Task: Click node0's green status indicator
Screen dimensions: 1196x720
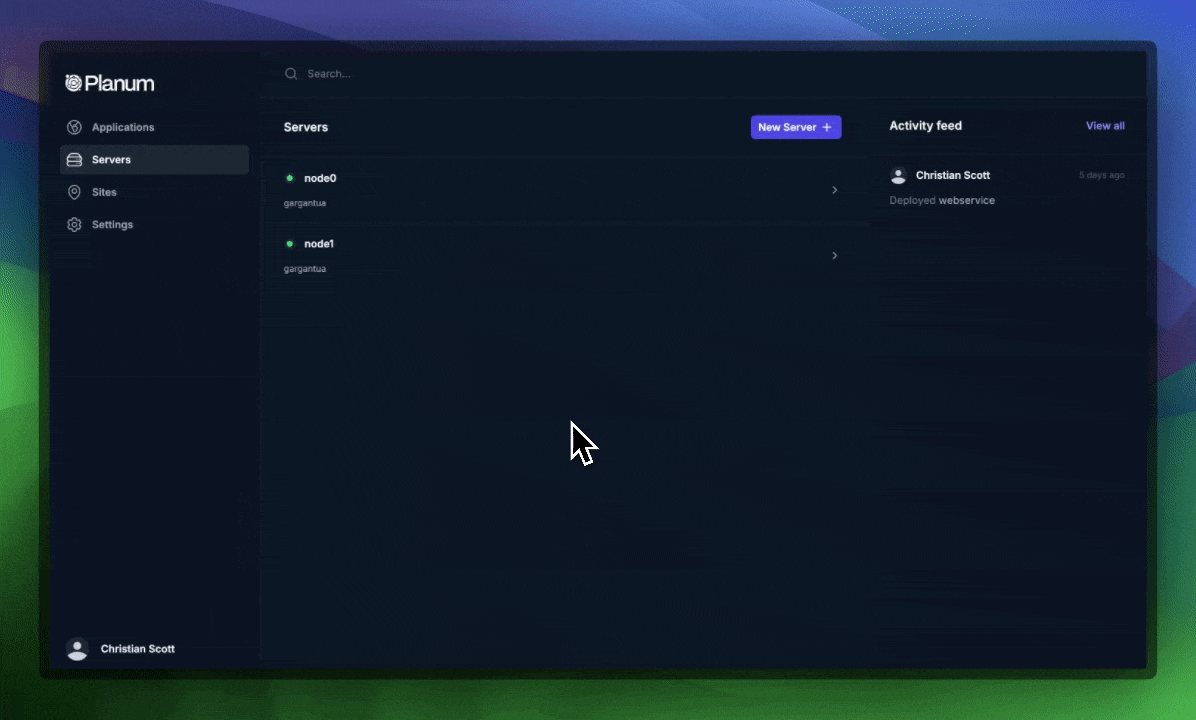Action: pos(289,178)
